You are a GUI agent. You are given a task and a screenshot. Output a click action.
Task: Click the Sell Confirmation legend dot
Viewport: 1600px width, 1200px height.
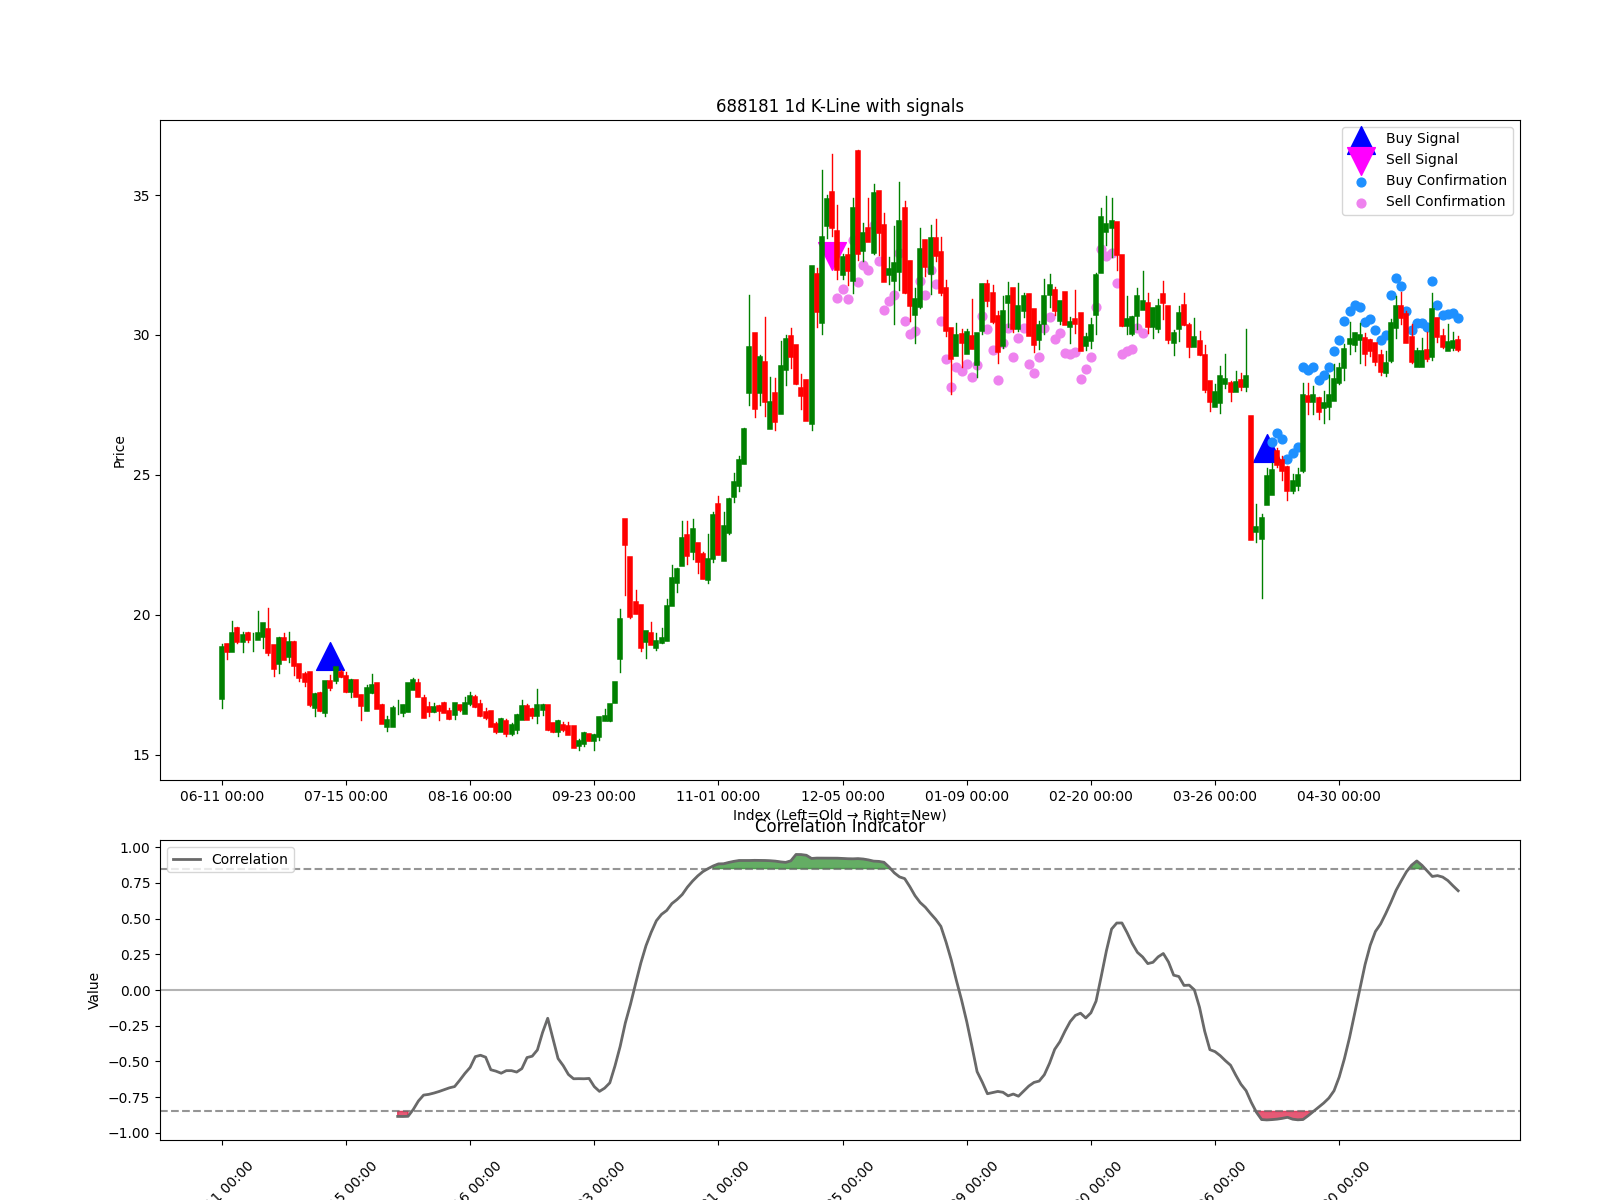tap(1361, 203)
